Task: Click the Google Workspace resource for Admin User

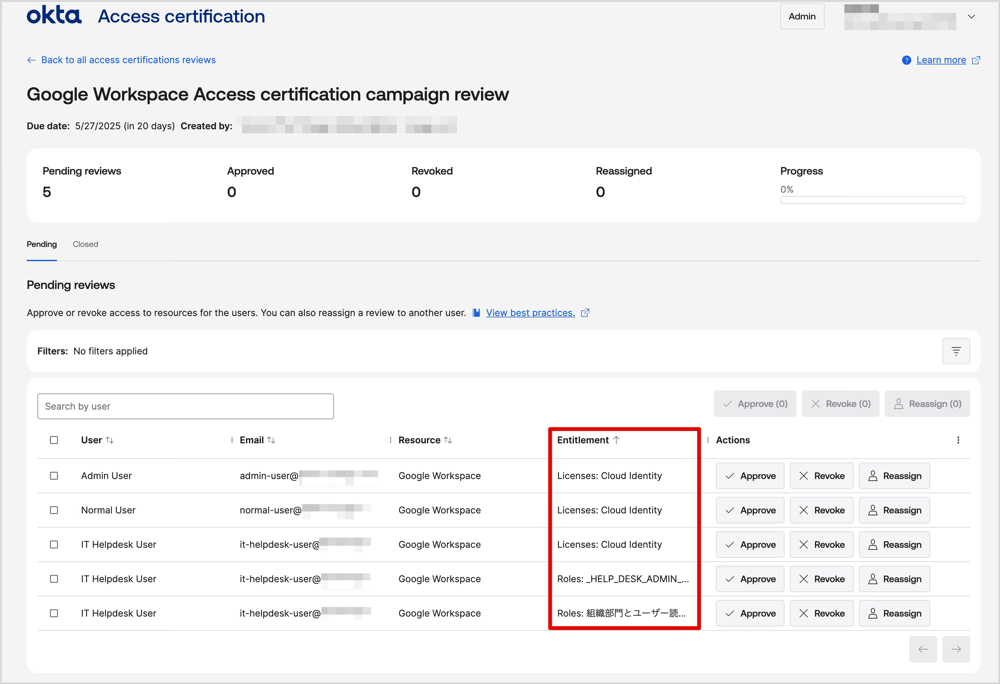Action: 439,476
